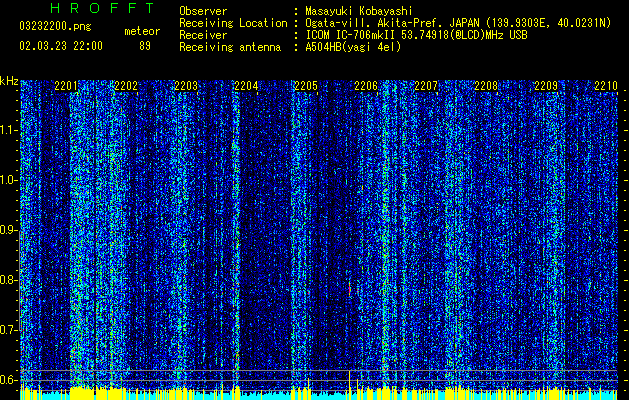This screenshot has width=629, height=400.
Task: Click the 0.9 kHz axis tick label
Action: point(8,230)
